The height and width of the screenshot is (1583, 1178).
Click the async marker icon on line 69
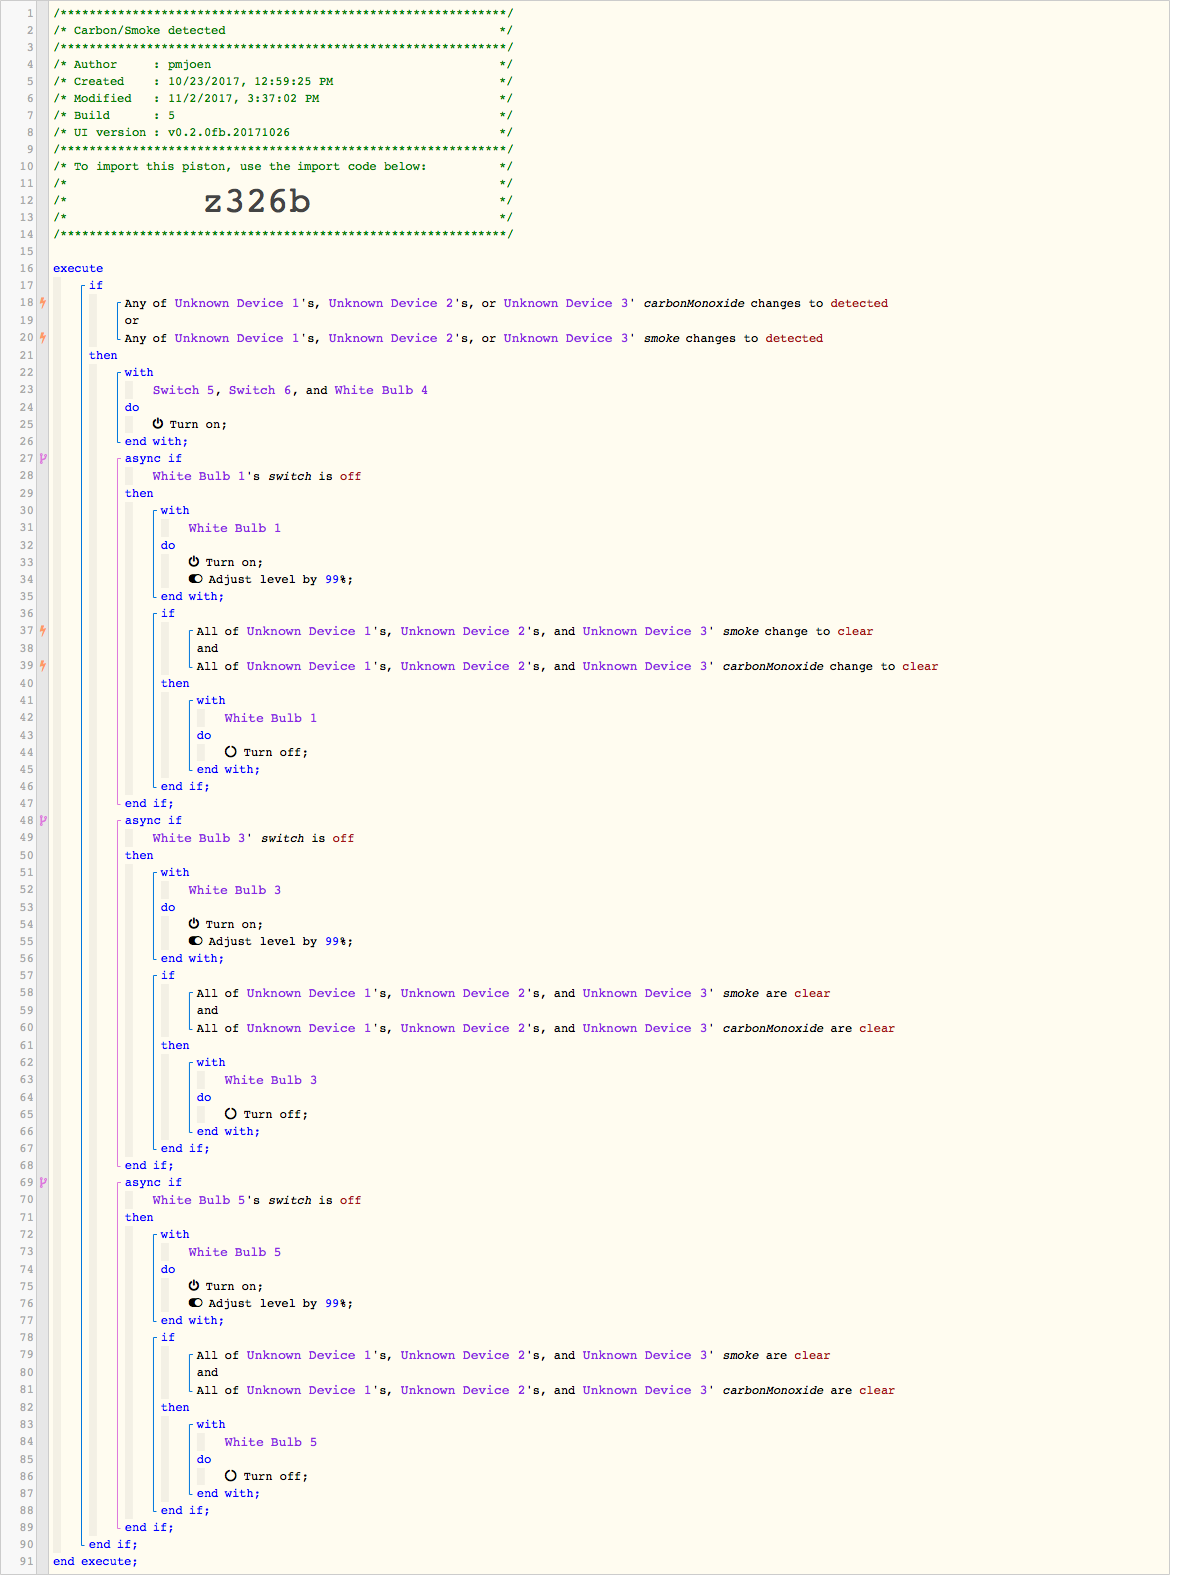pyautogui.click(x=43, y=1182)
